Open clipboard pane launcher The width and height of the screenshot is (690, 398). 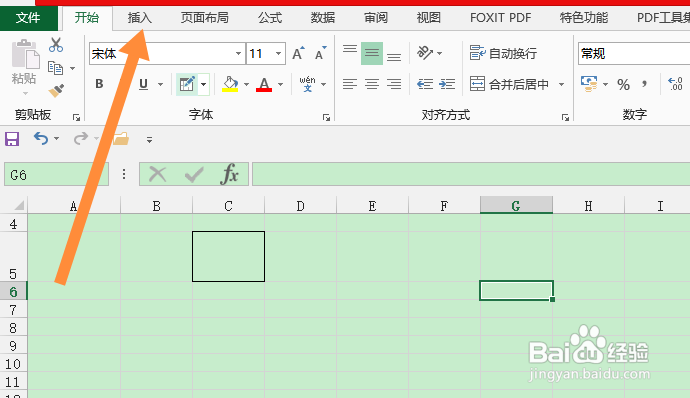click(76, 117)
